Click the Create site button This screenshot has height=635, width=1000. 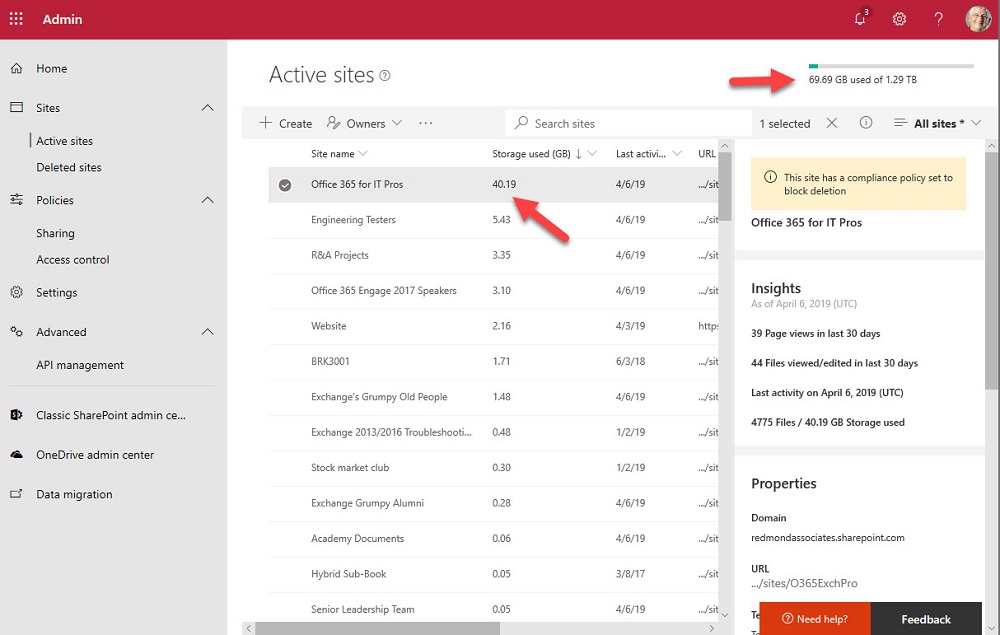(286, 123)
